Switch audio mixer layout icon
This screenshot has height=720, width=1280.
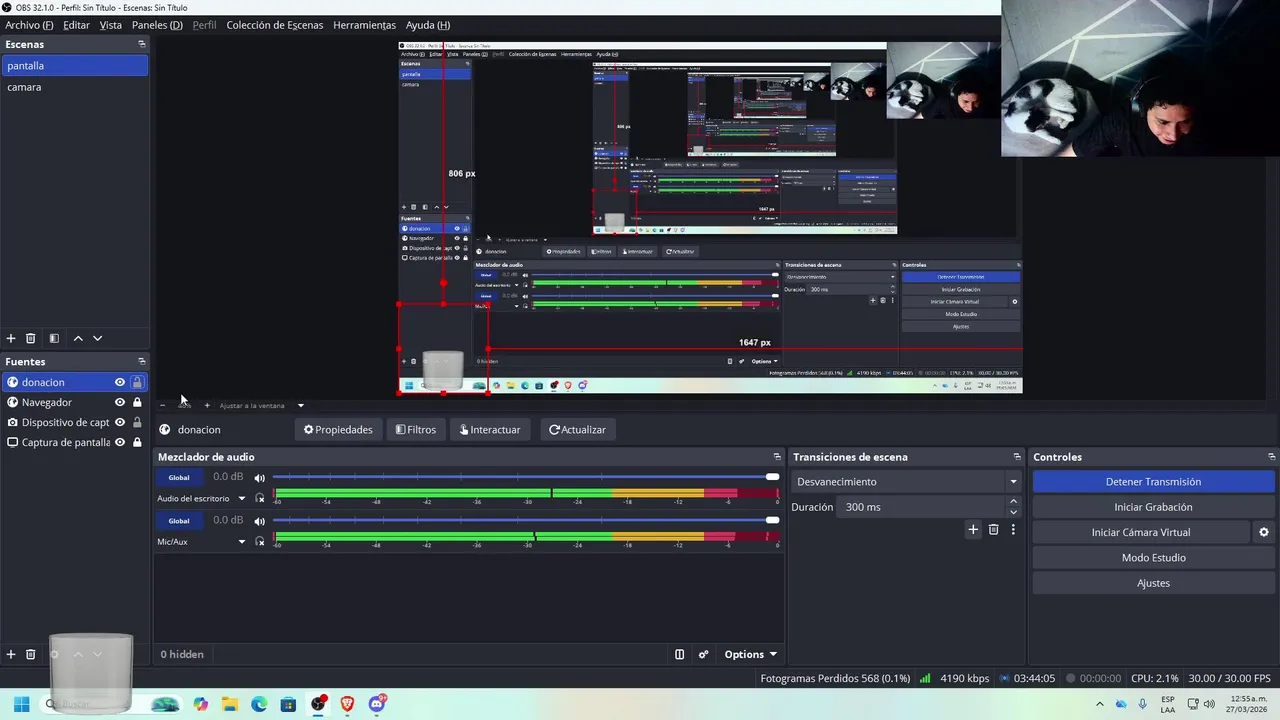[679, 654]
